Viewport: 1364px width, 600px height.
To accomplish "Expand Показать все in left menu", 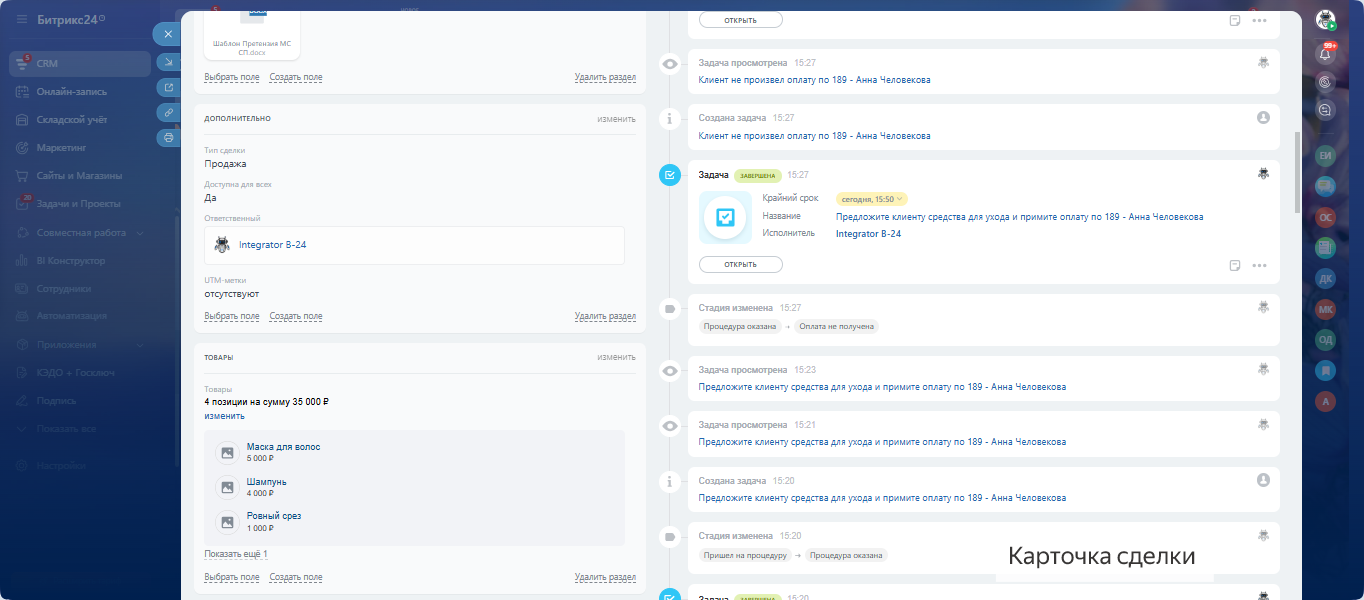I will point(67,428).
